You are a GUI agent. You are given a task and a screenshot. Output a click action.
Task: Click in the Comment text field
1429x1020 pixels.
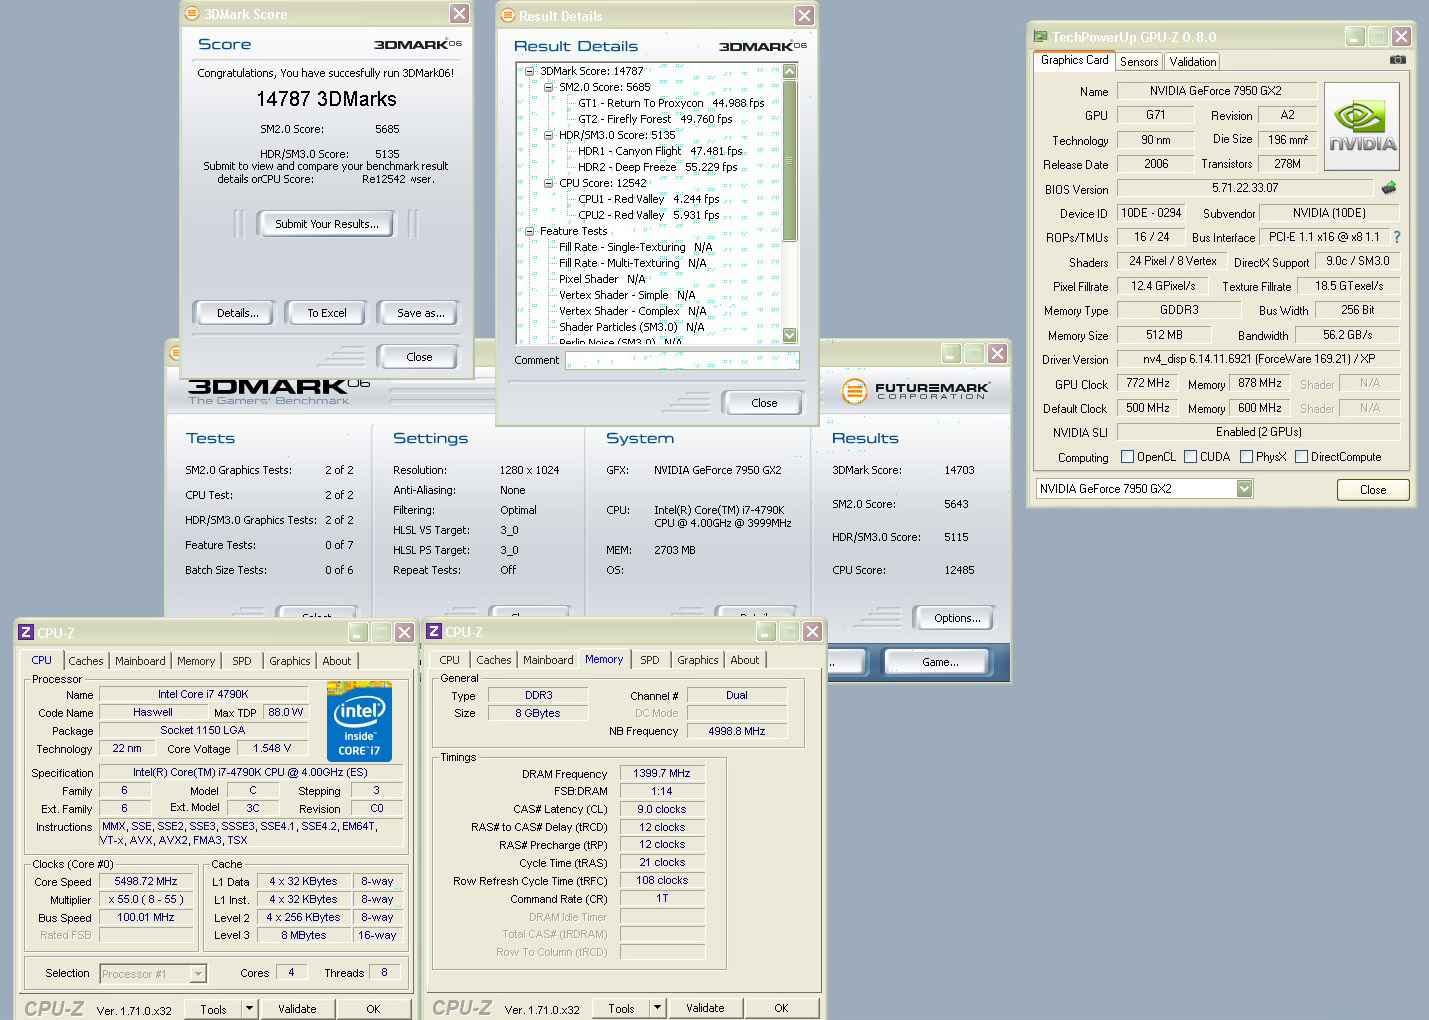coord(682,360)
